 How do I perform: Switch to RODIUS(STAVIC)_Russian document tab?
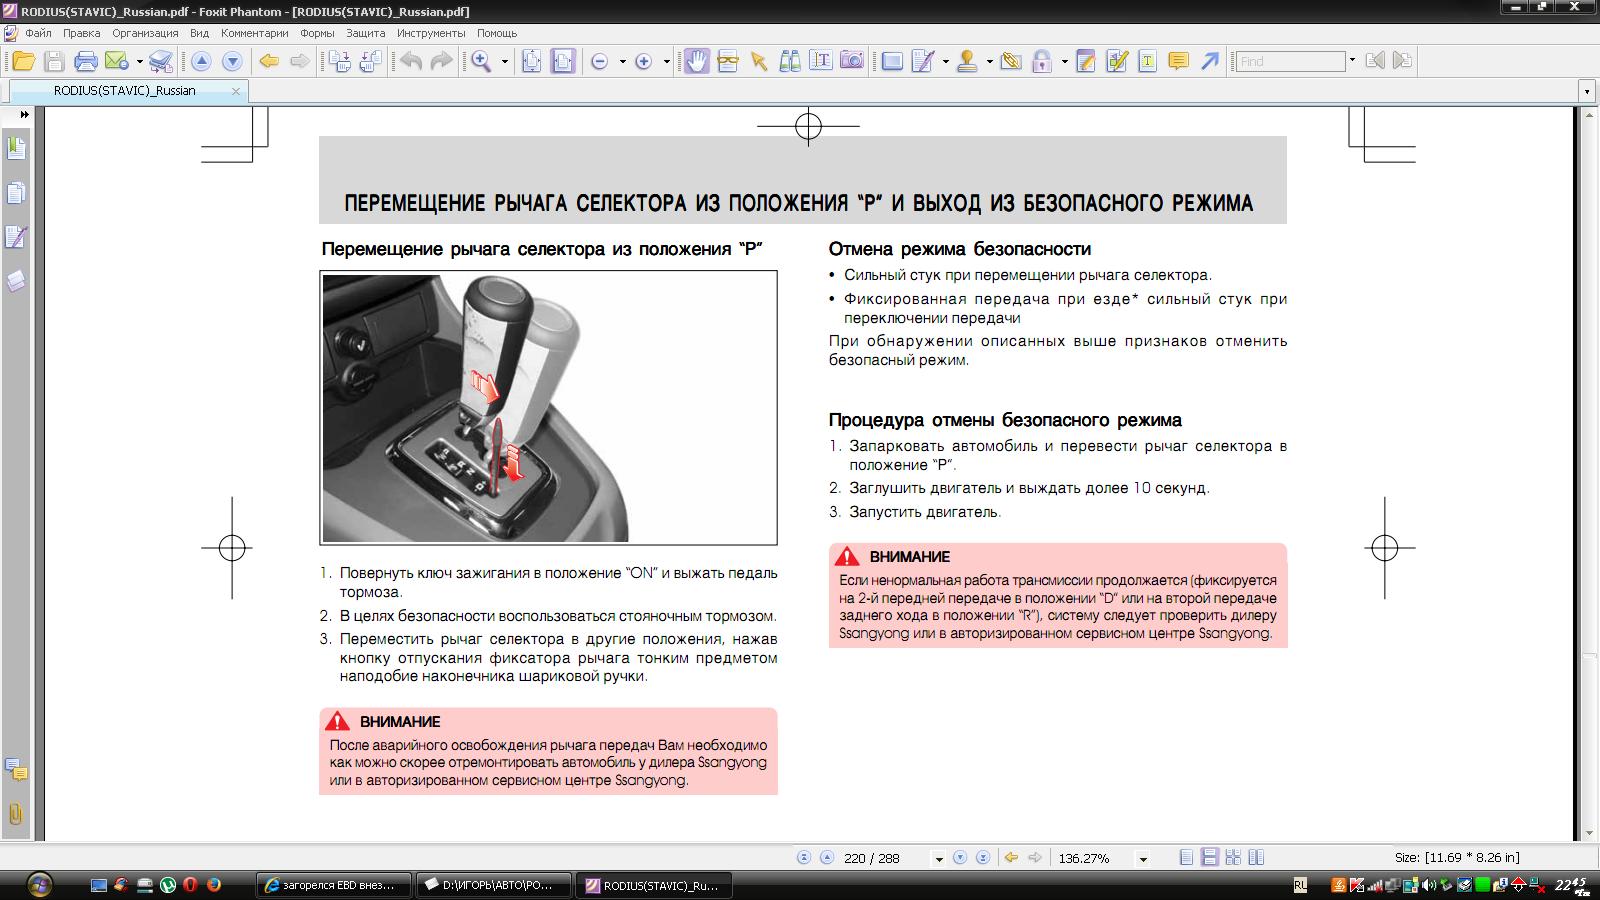(x=125, y=91)
